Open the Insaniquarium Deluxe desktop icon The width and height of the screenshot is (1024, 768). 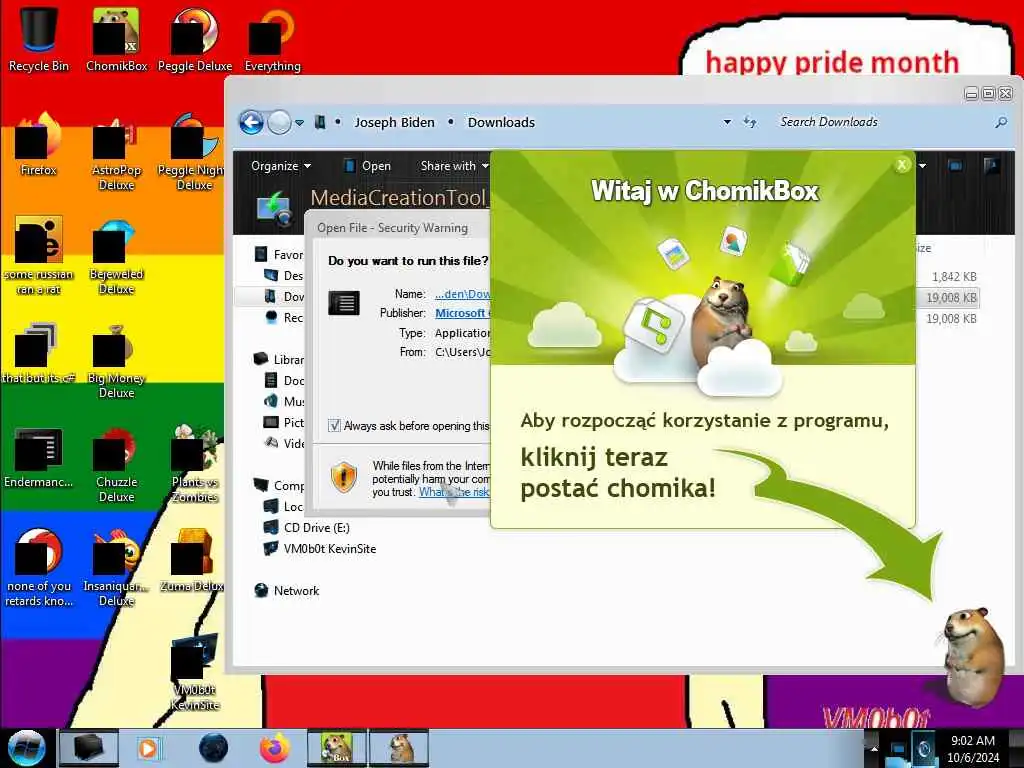coord(116,568)
